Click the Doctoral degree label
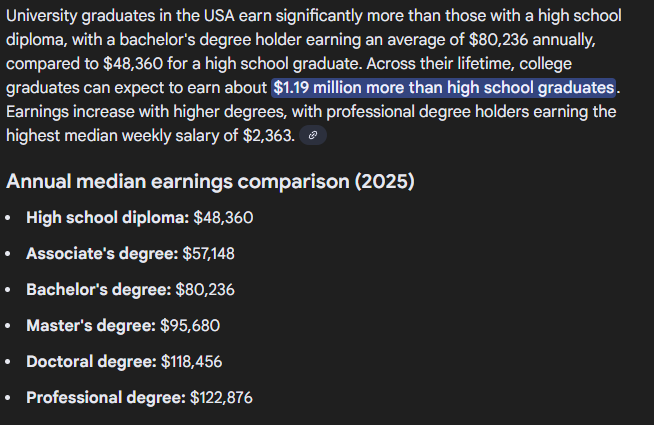 click(x=91, y=362)
